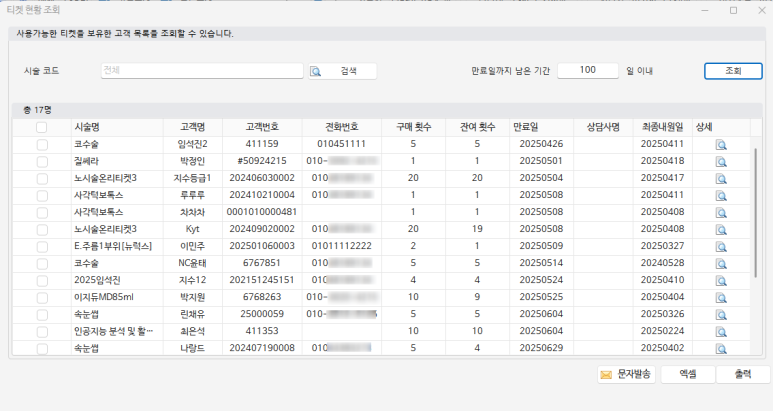Print list with 출력 button
Screen dimensions: 773x411
tap(743, 375)
